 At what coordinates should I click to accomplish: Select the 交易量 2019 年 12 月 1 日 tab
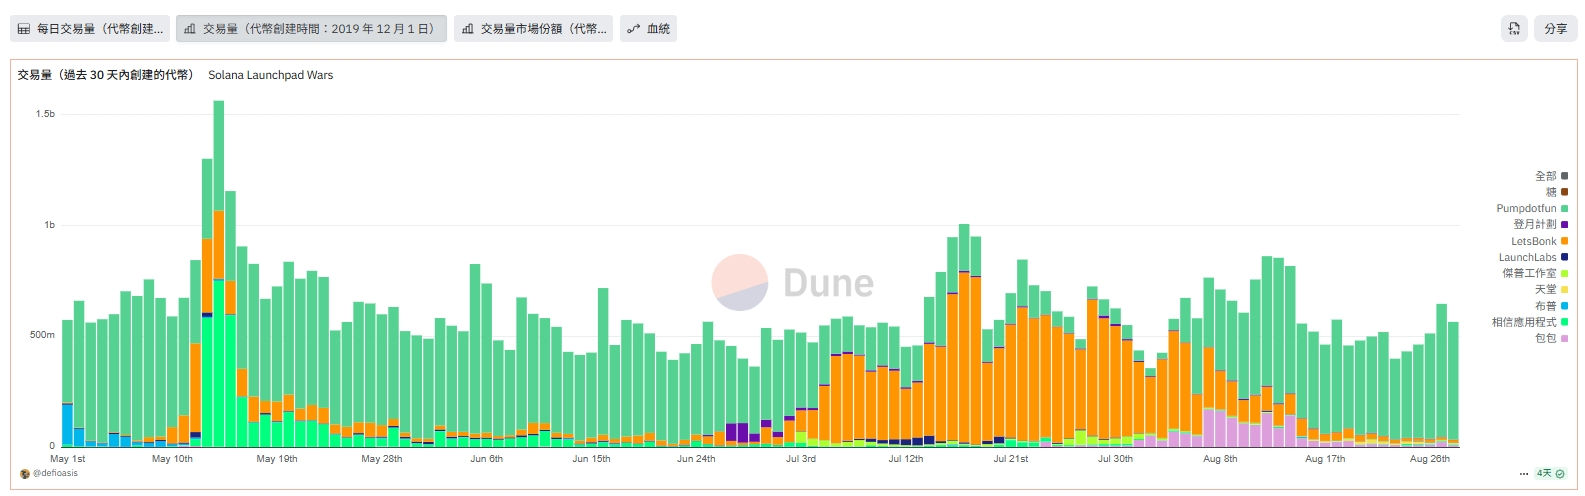tap(311, 29)
